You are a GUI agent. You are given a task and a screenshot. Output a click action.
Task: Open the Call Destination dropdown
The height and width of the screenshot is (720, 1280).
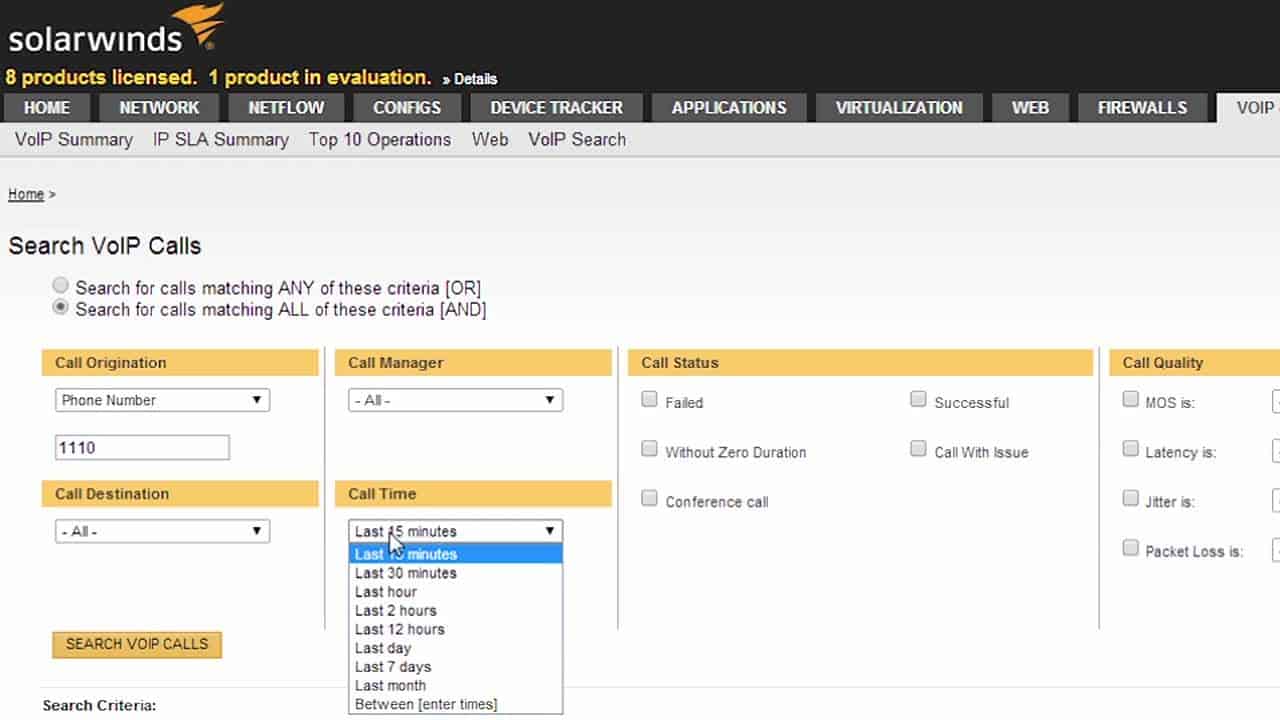(162, 531)
